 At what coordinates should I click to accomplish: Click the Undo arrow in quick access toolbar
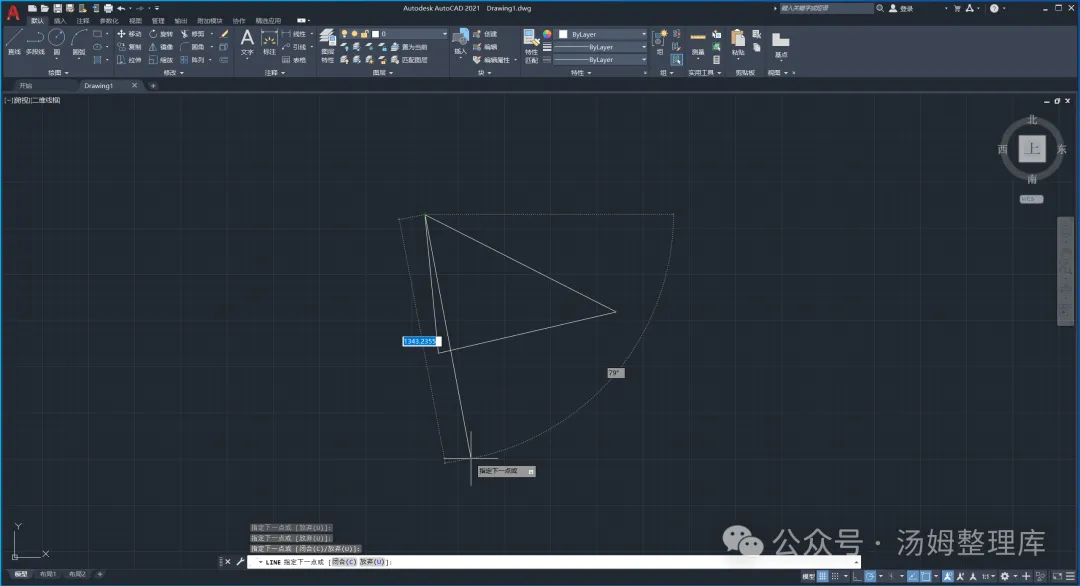coord(121,8)
